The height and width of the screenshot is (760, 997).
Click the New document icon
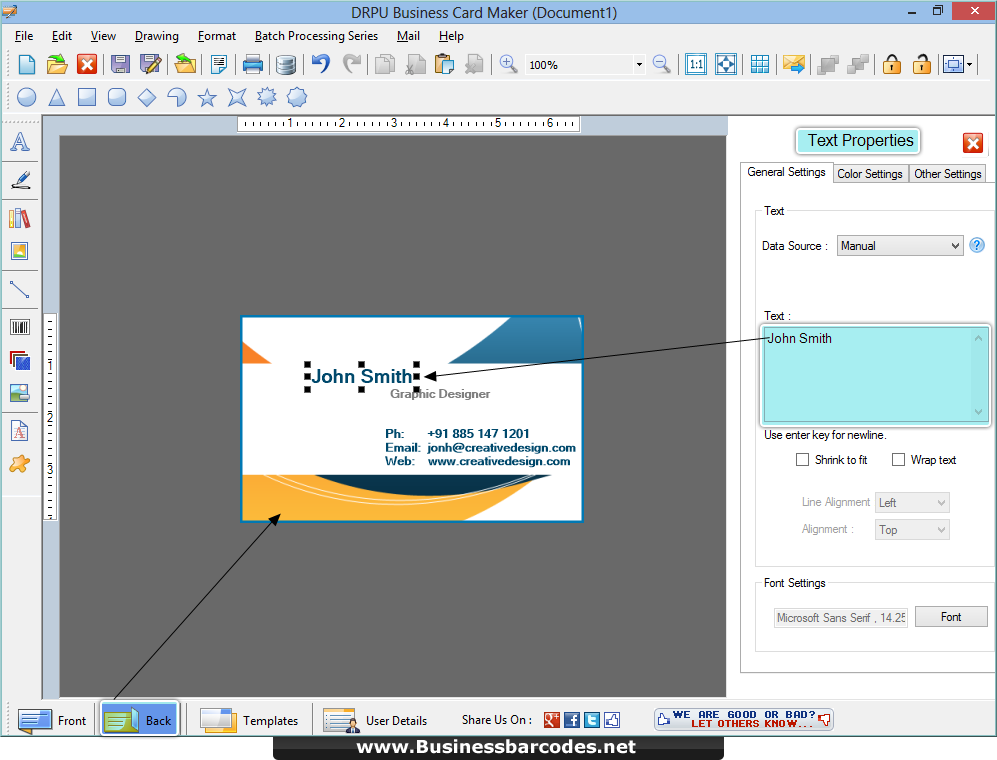[x=27, y=64]
